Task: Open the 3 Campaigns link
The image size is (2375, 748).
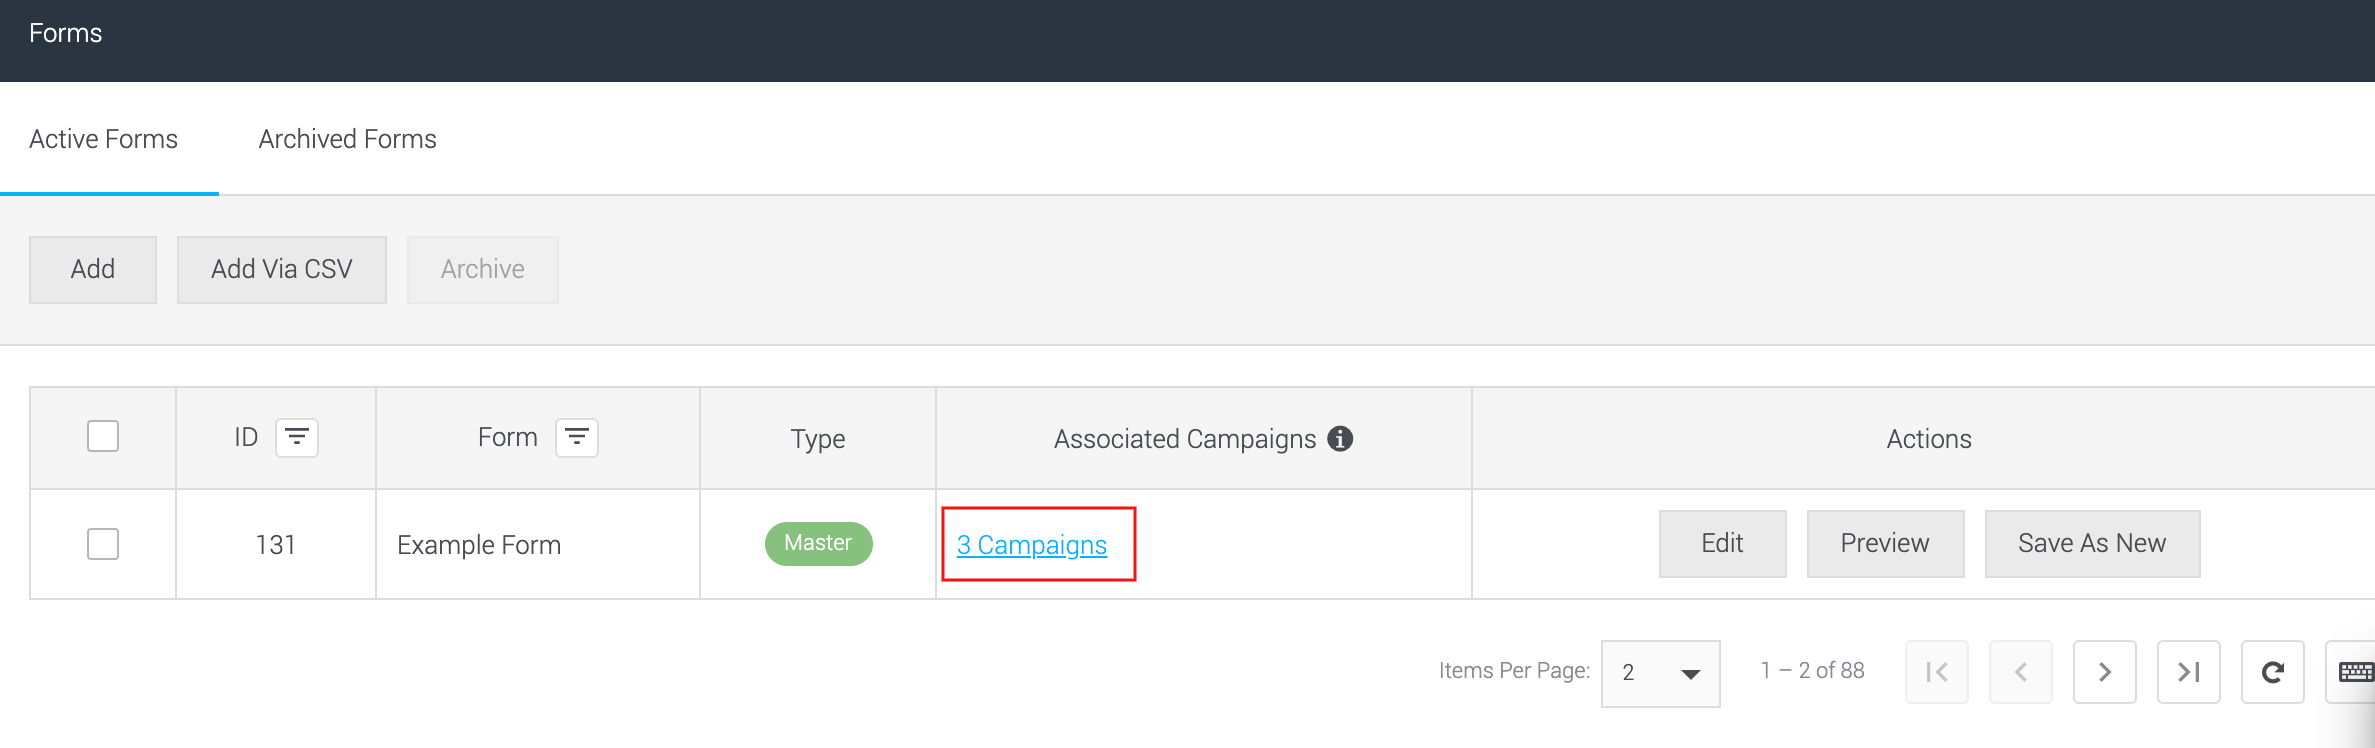Action: (1032, 545)
